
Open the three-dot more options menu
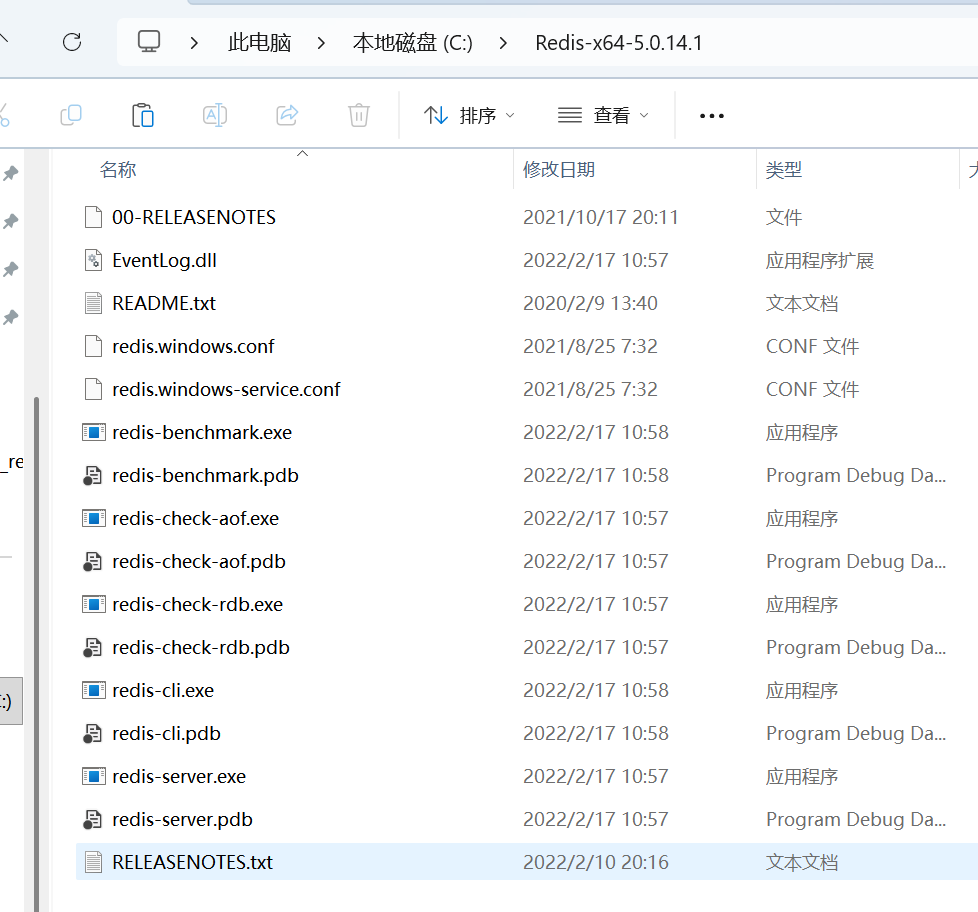pos(712,116)
